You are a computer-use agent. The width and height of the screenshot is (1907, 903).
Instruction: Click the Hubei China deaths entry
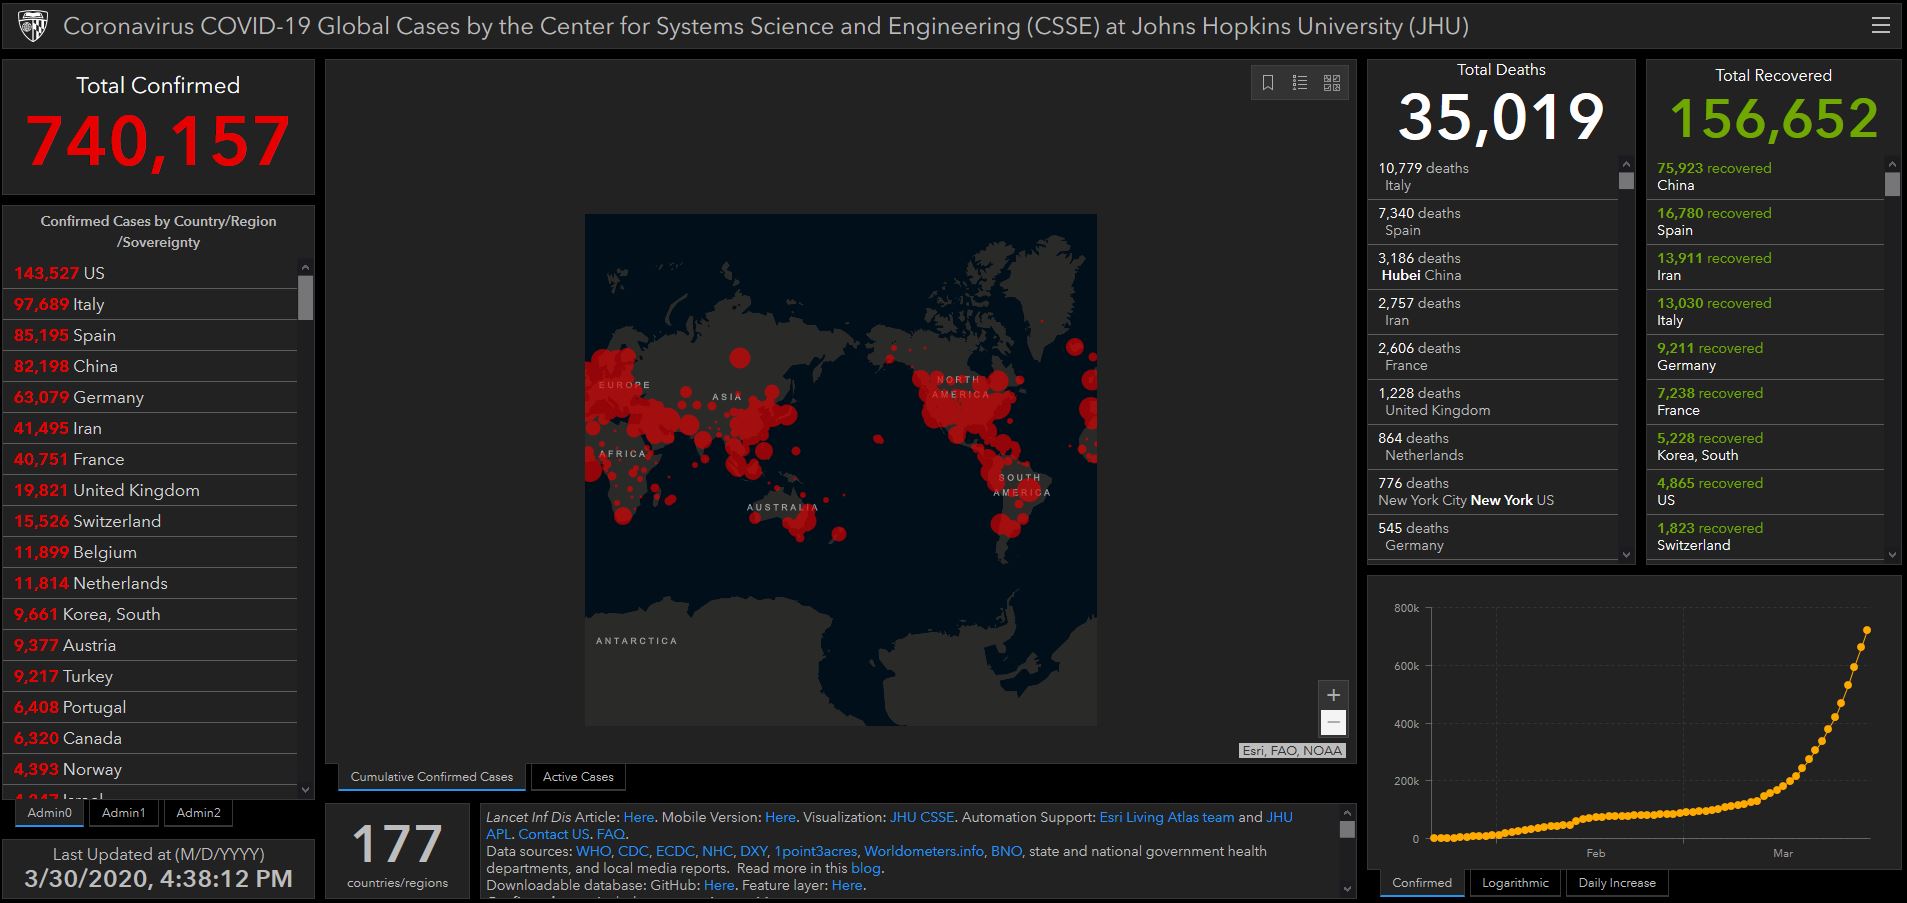pos(1493,267)
